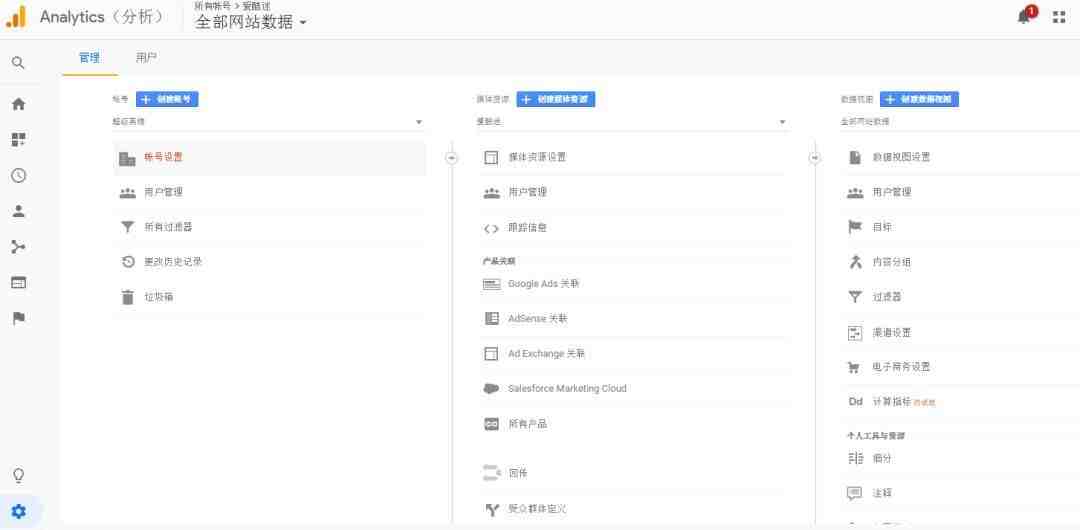Click the shopping cart icon for 电子商务设置
The height and width of the screenshot is (530, 1080).
pyautogui.click(x=854, y=367)
